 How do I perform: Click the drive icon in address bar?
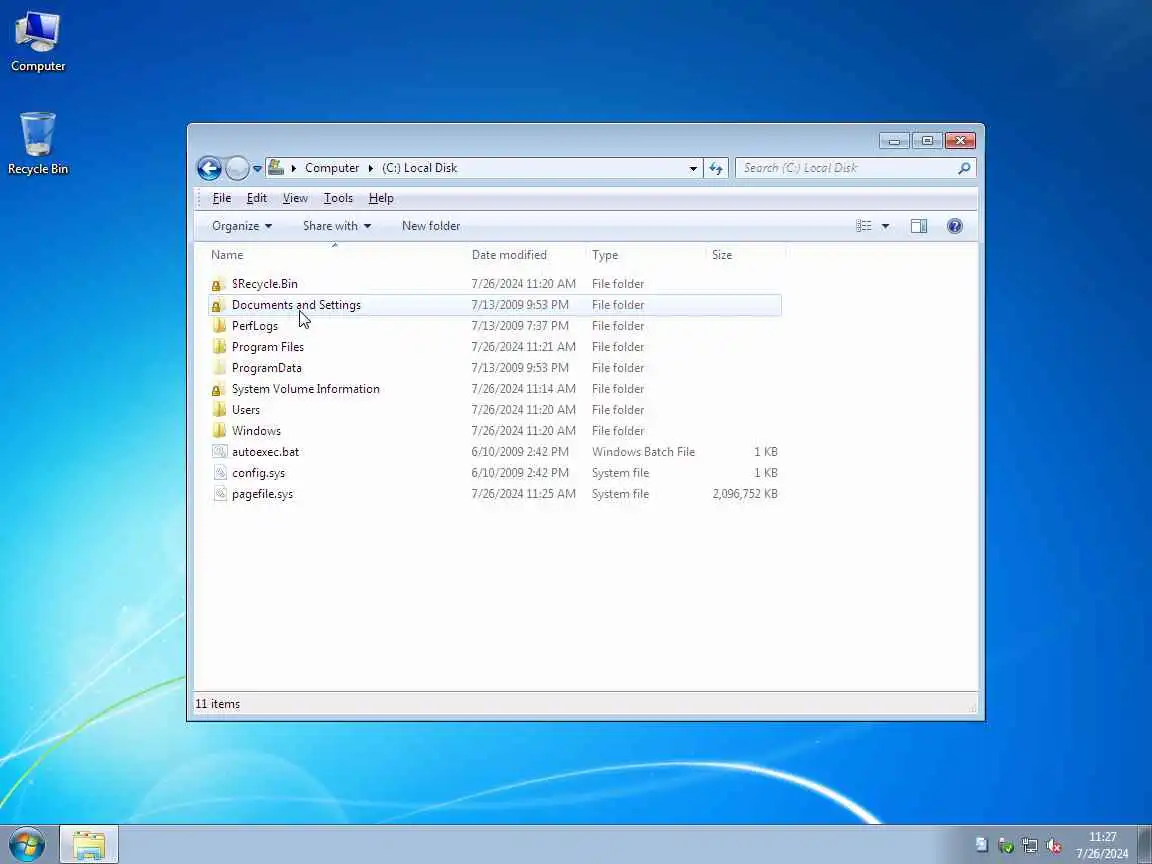click(276, 168)
